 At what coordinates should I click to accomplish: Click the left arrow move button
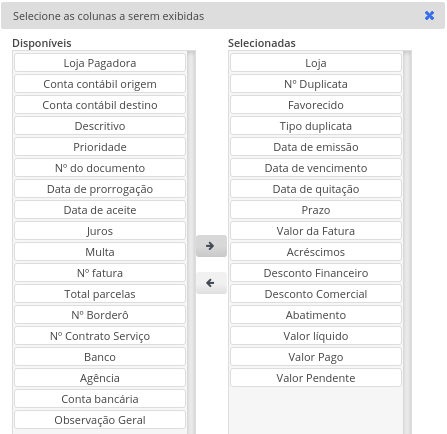click(x=211, y=283)
